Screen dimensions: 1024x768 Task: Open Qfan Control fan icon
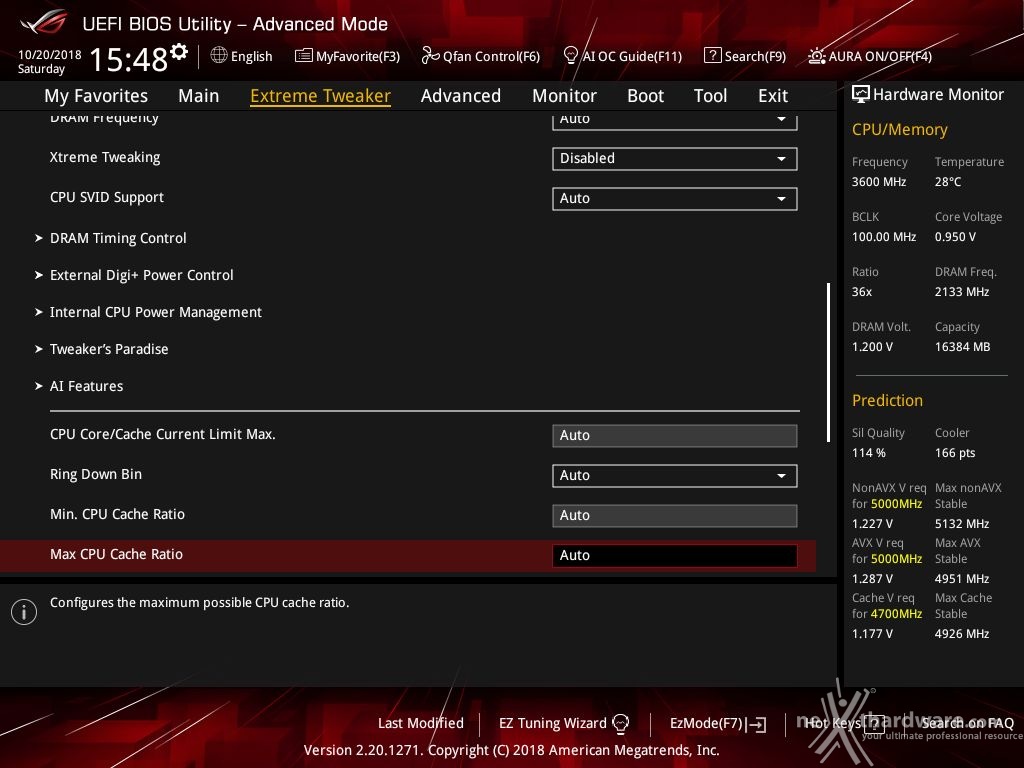tap(430, 56)
